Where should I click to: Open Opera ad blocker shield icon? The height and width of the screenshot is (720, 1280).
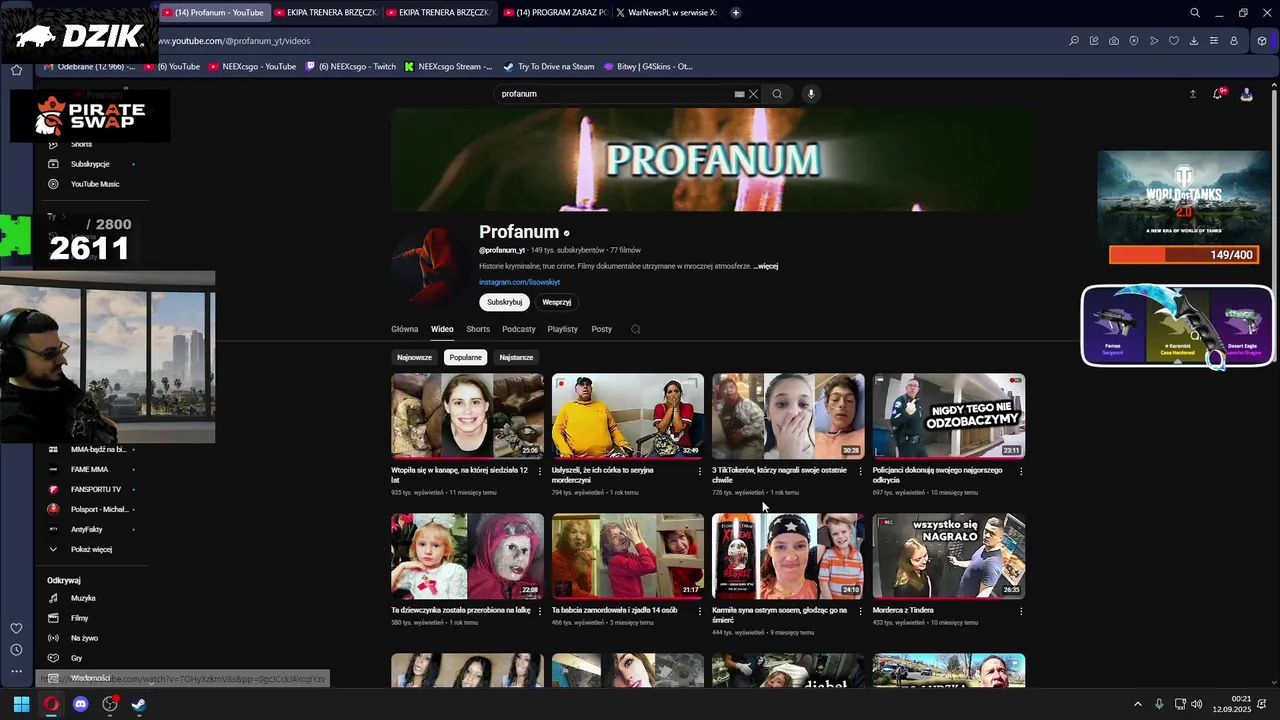(1134, 41)
